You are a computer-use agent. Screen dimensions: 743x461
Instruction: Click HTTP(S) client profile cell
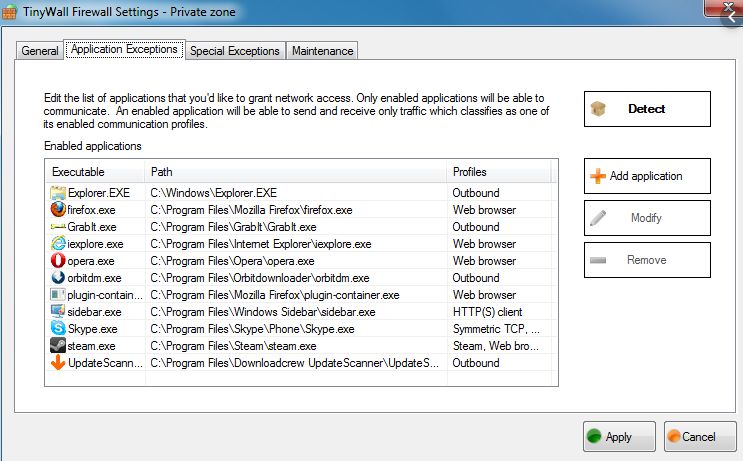coord(487,312)
